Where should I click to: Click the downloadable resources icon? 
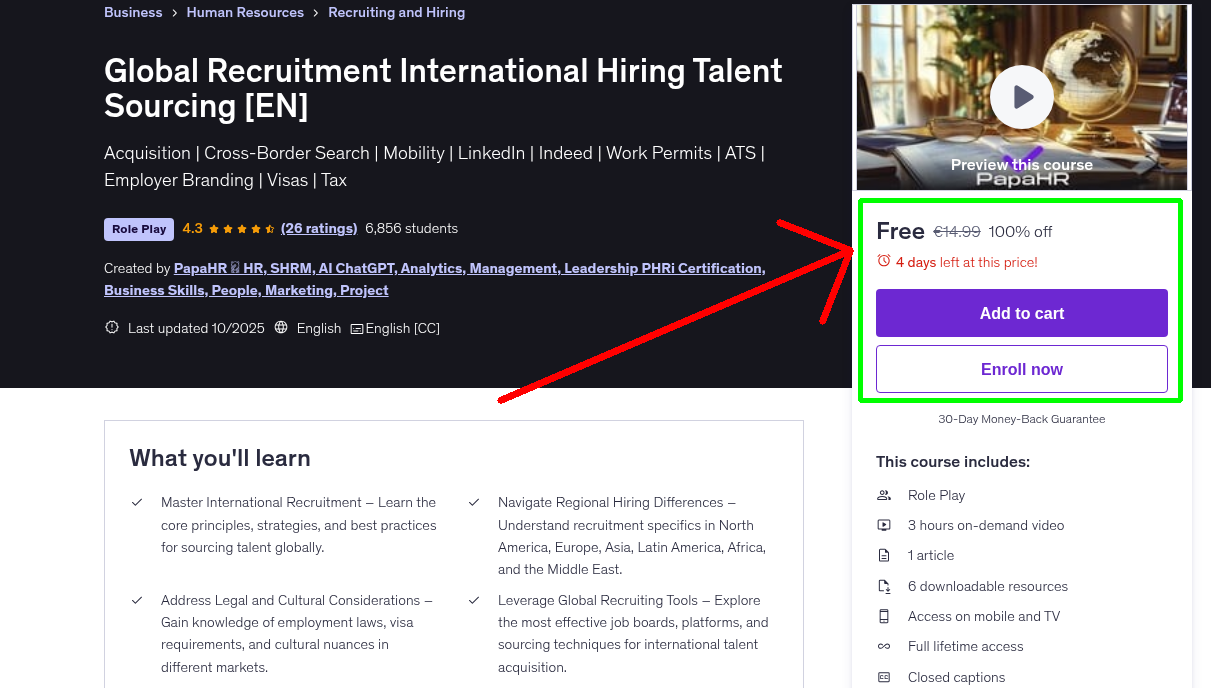(884, 586)
